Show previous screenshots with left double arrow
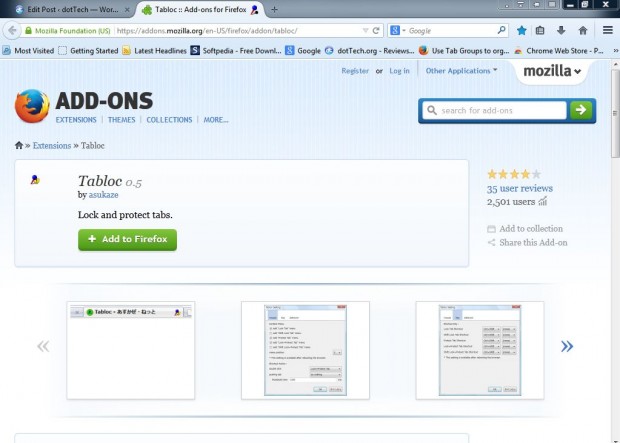620x443 pixels. point(43,346)
